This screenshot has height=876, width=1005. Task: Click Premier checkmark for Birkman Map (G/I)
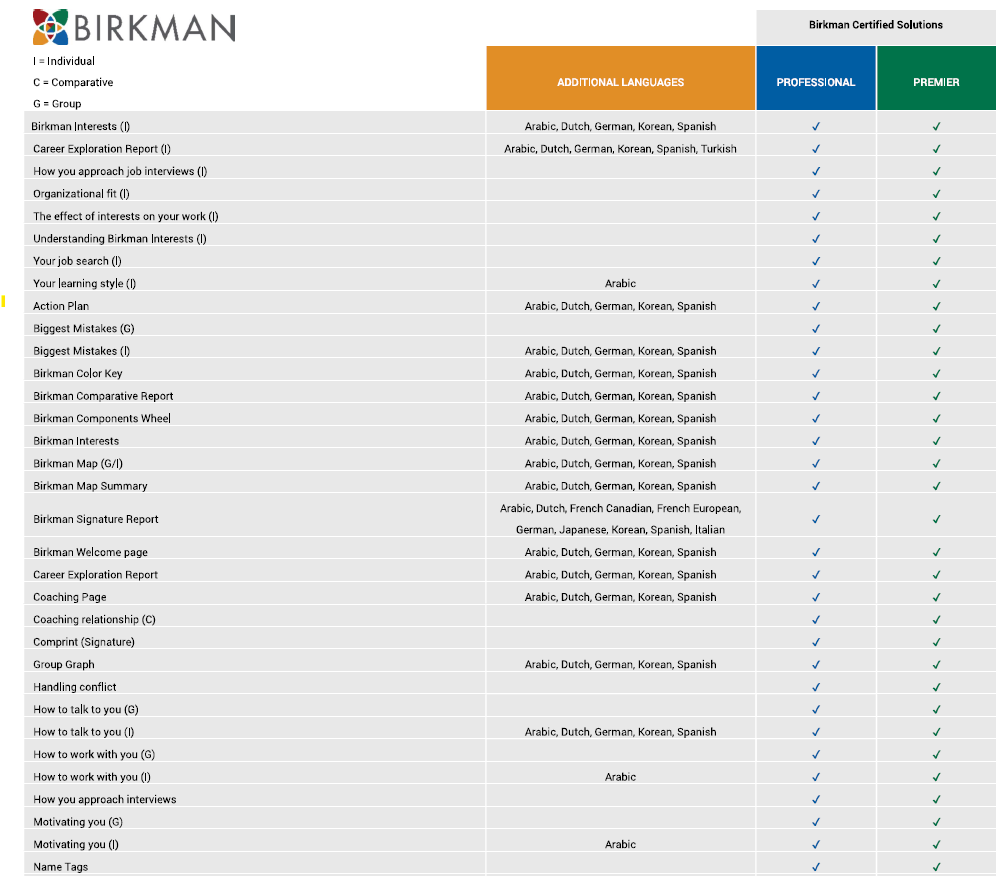point(936,463)
